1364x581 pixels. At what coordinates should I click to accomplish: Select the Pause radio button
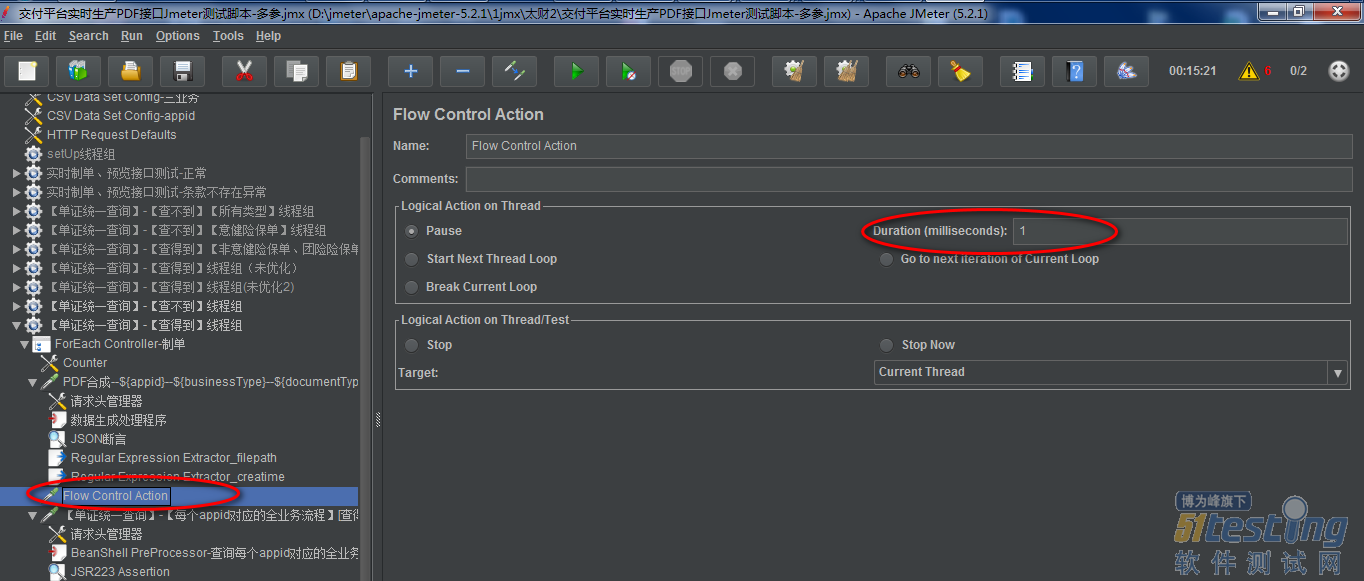coord(412,231)
